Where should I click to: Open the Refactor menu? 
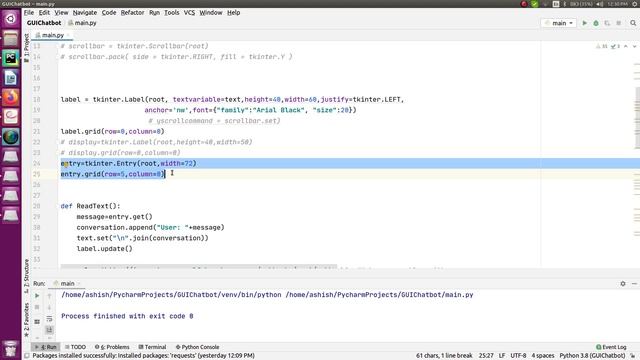coord(132,13)
